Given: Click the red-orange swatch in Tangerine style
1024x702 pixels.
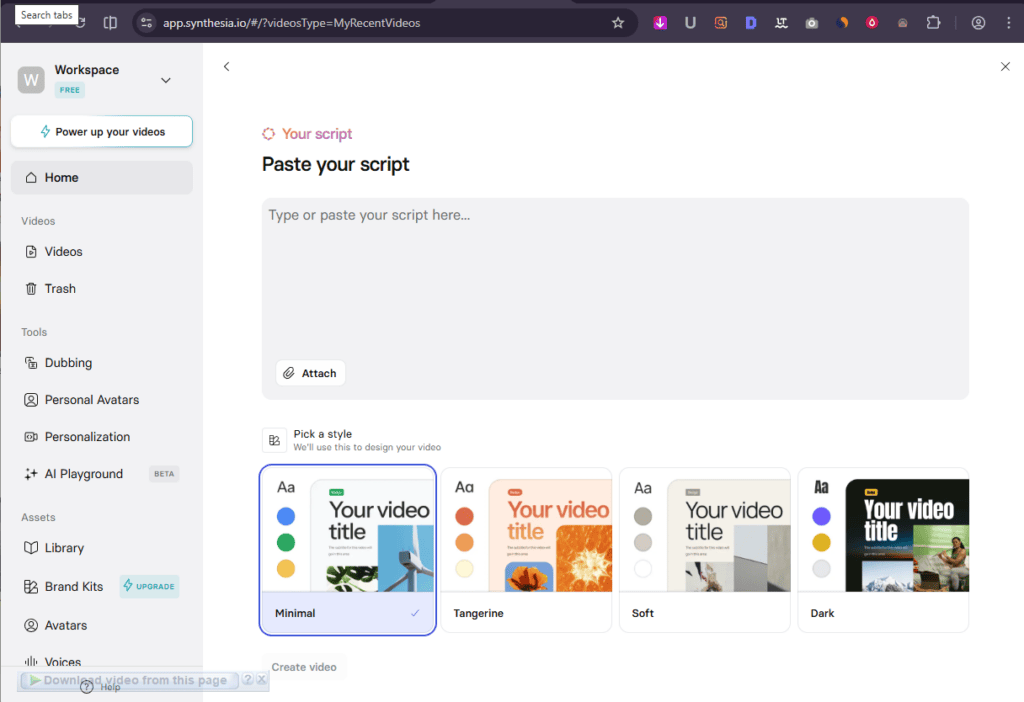Looking at the screenshot, I should pos(464,517).
